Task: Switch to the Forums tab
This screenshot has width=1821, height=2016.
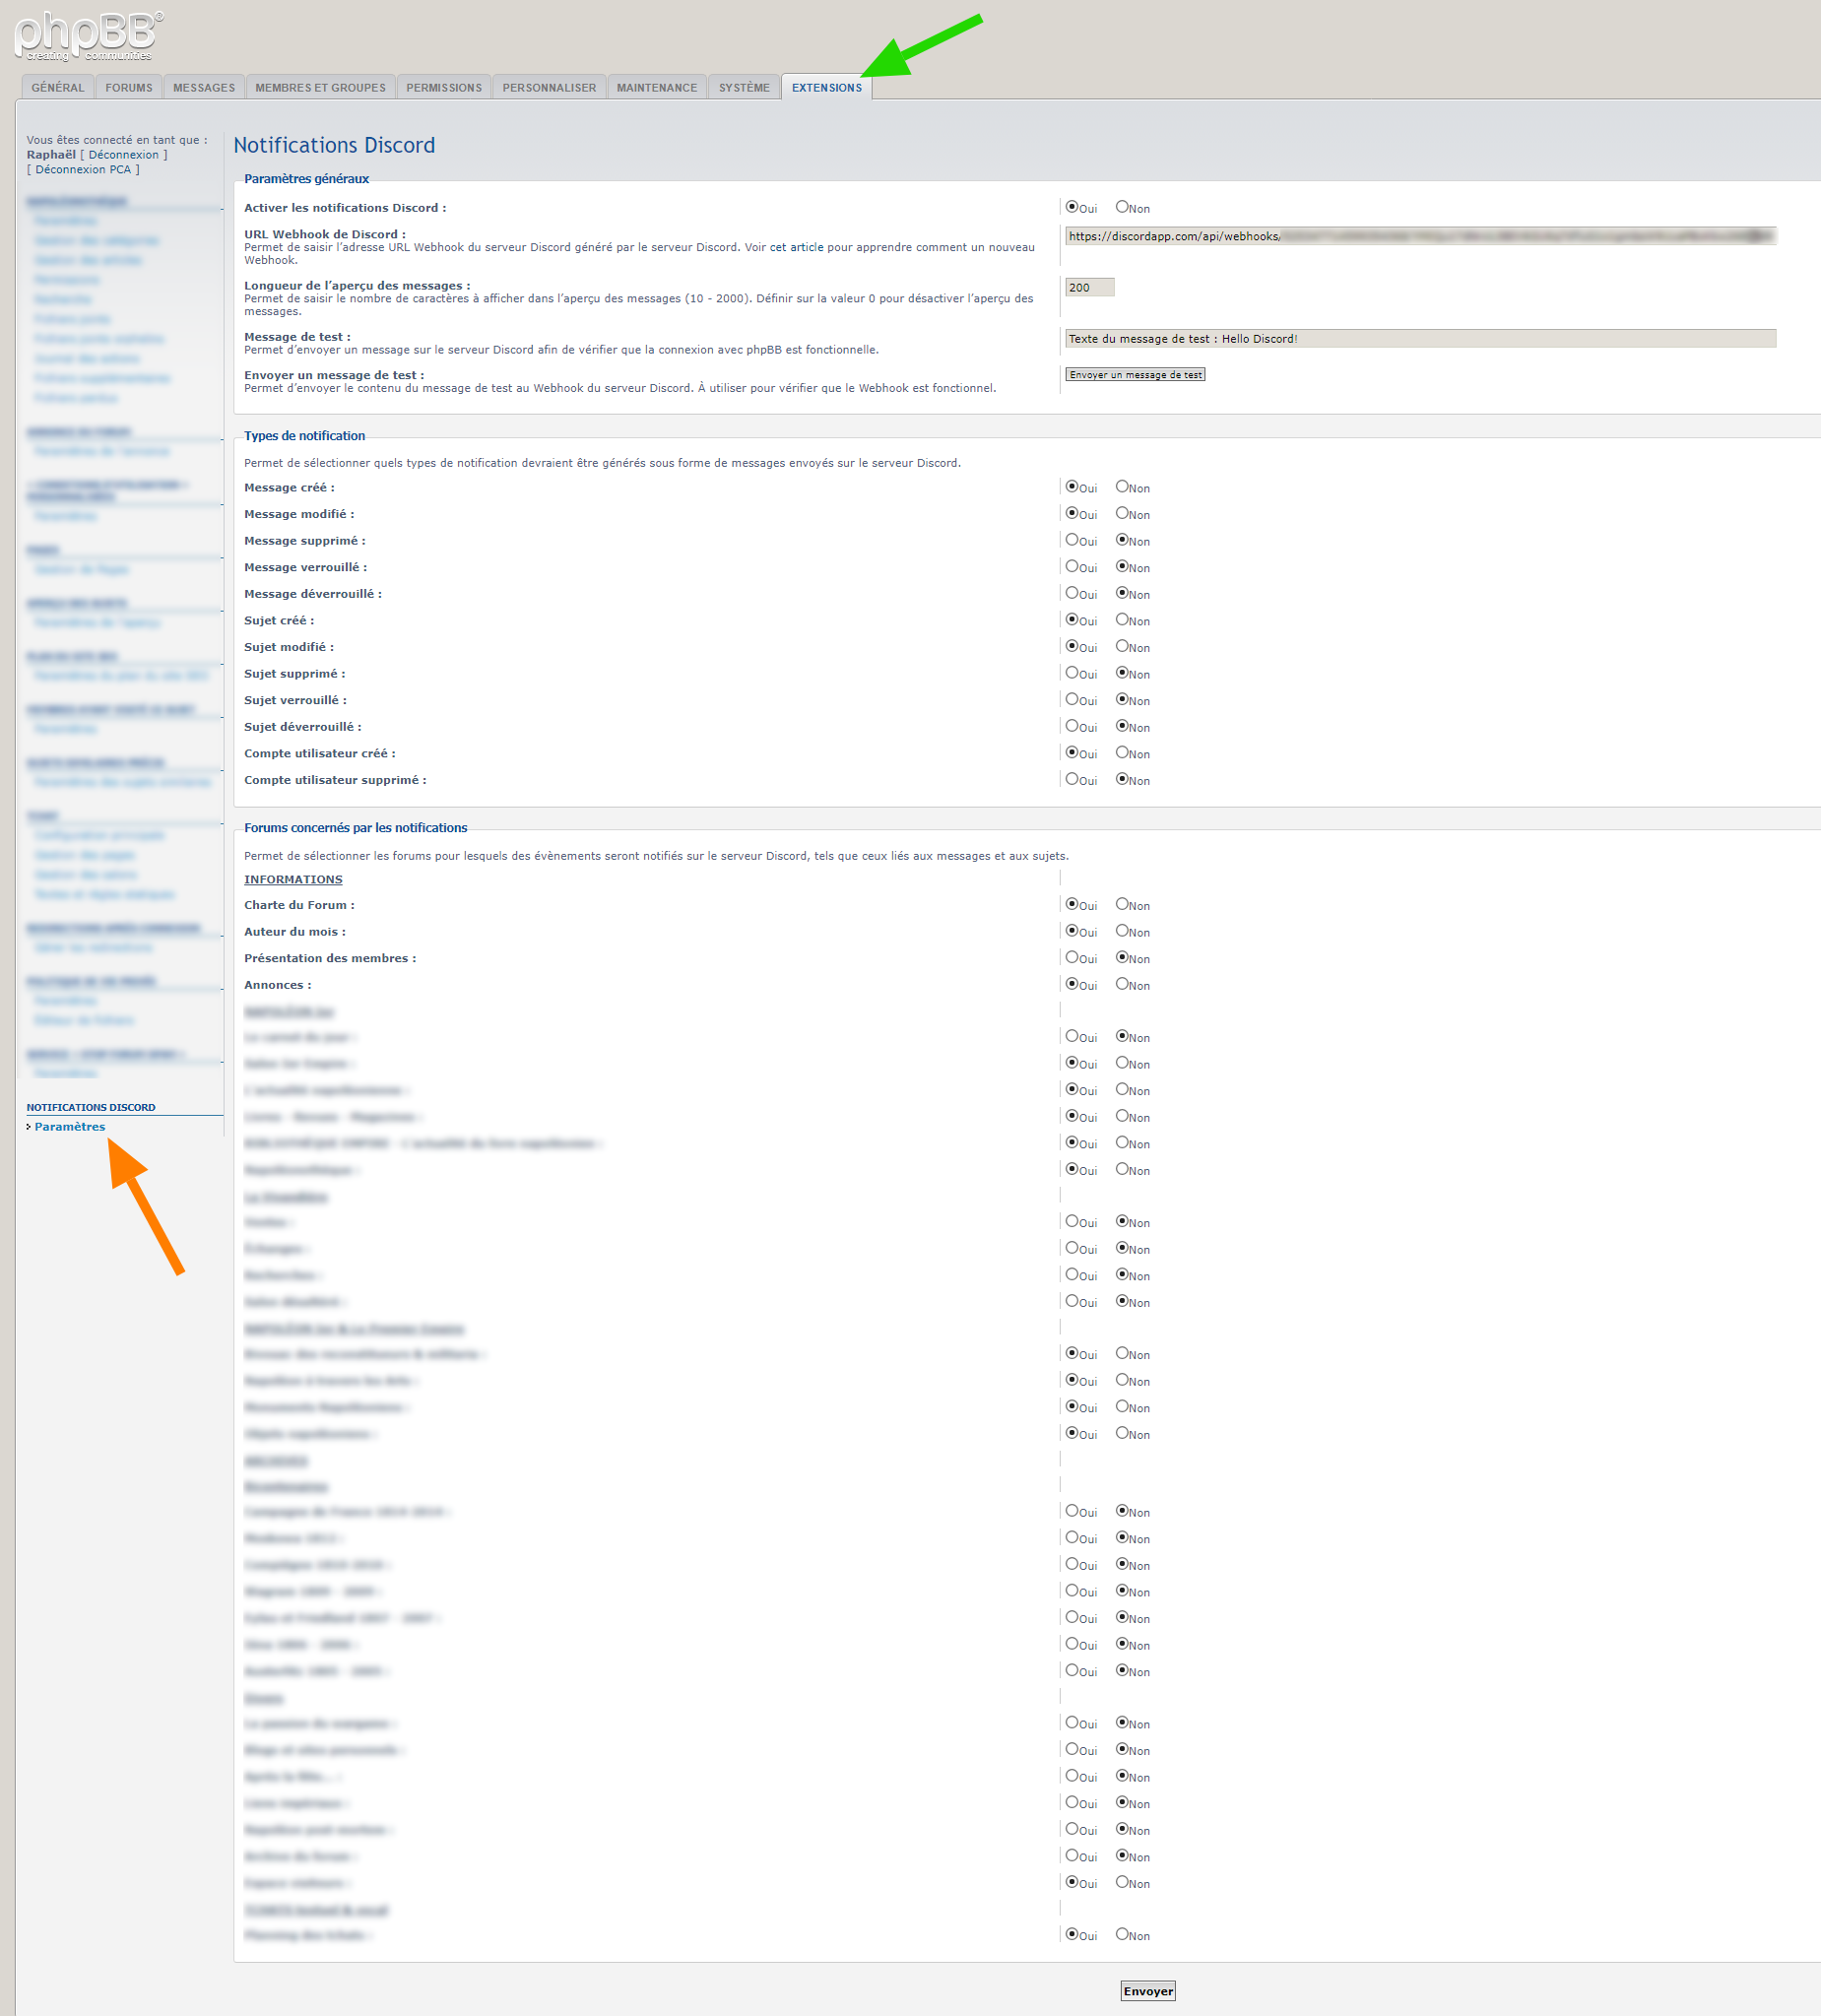Action: (x=129, y=88)
